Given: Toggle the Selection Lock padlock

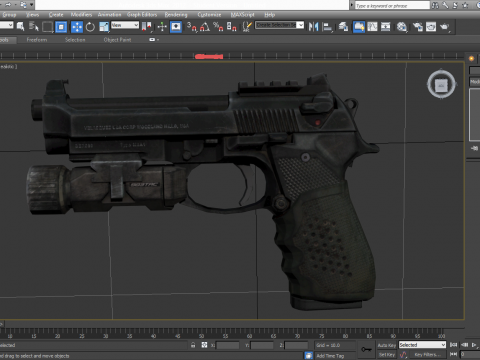Looking at the screenshot, I should tap(193, 345).
